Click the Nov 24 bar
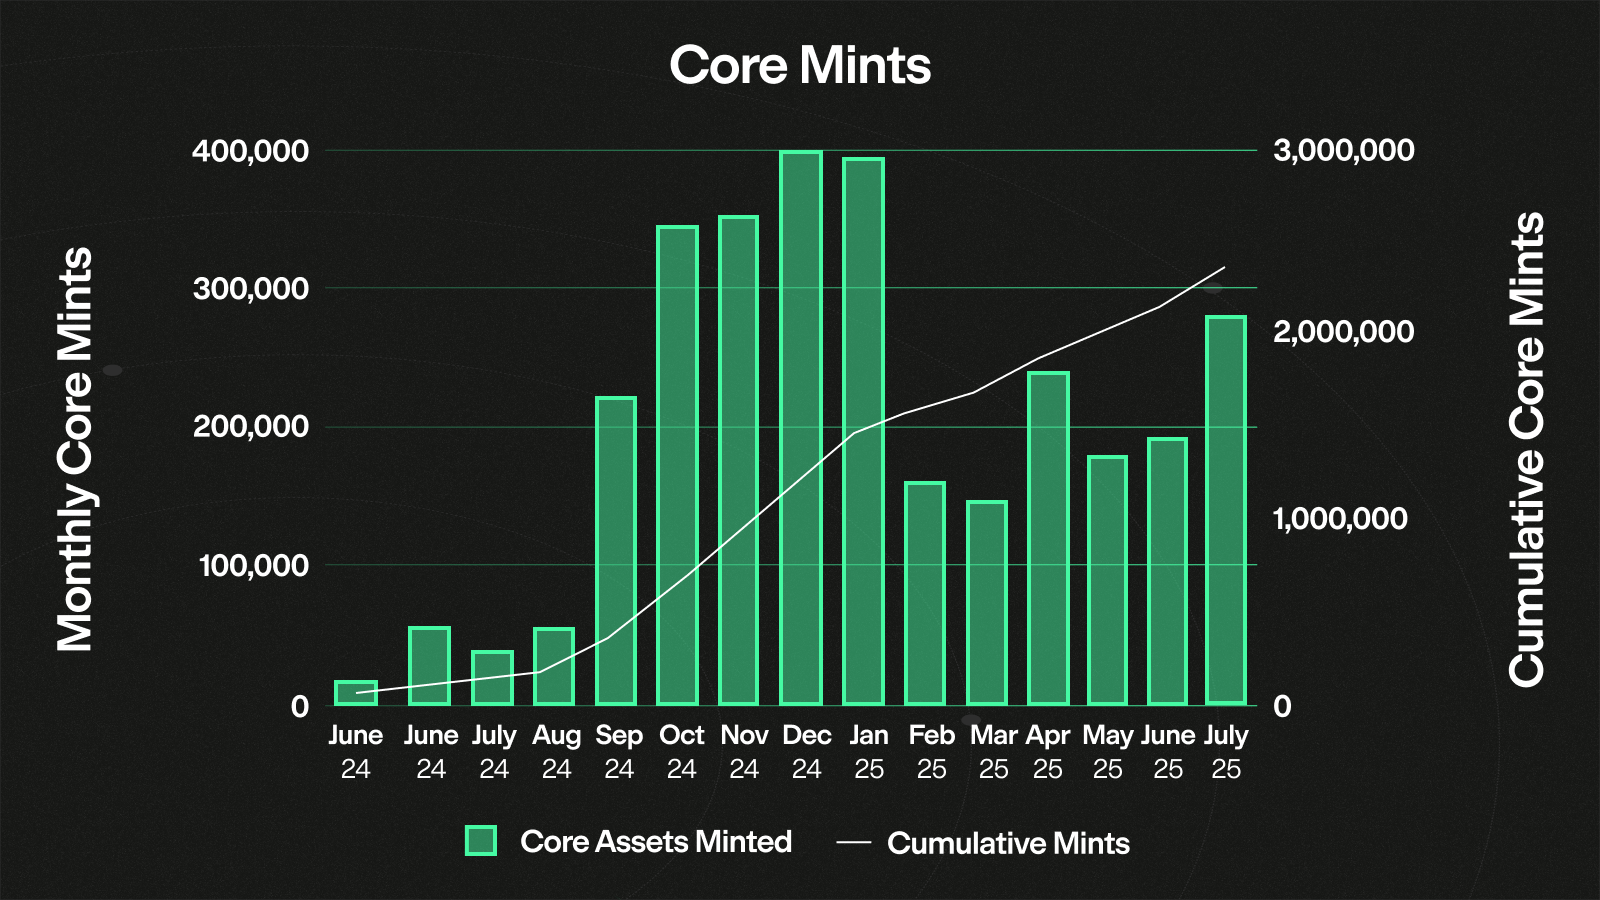 (739, 460)
